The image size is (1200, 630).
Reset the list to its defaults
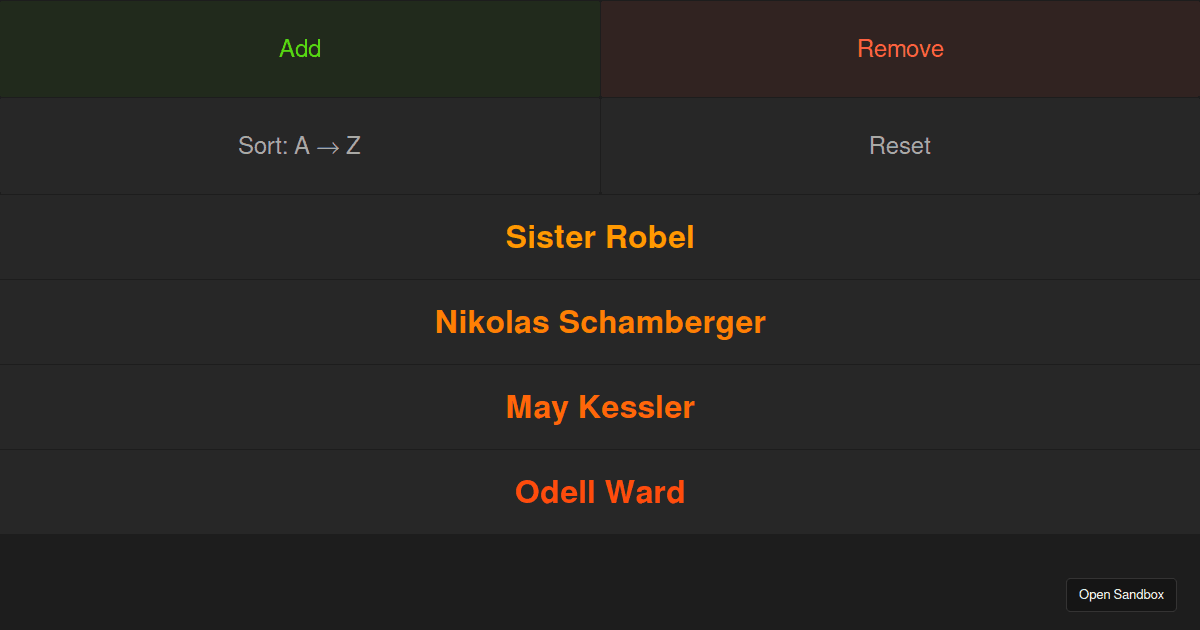tap(900, 146)
